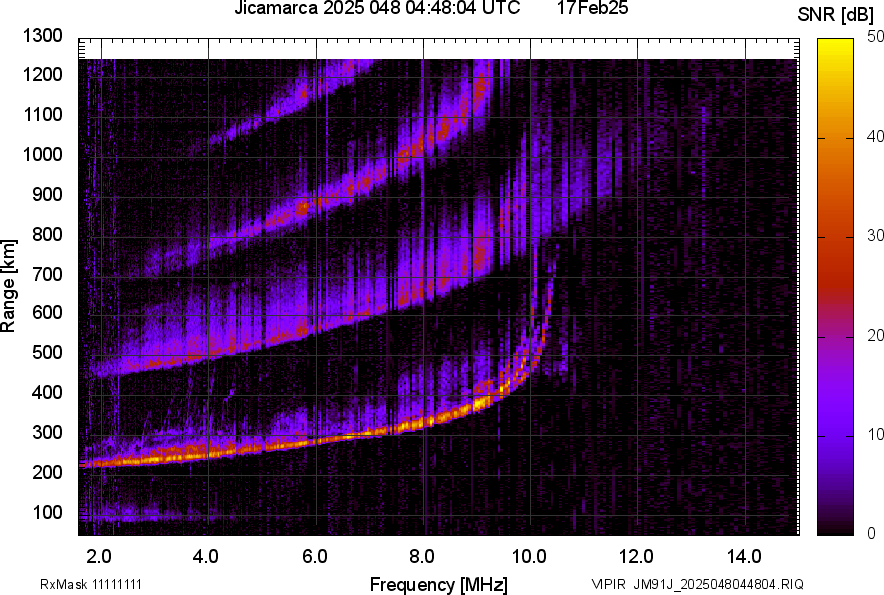Click the 'Frequency [MHz]' axis label
Image resolution: width=884 pixels, height=595 pixels.
click(x=439, y=585)
